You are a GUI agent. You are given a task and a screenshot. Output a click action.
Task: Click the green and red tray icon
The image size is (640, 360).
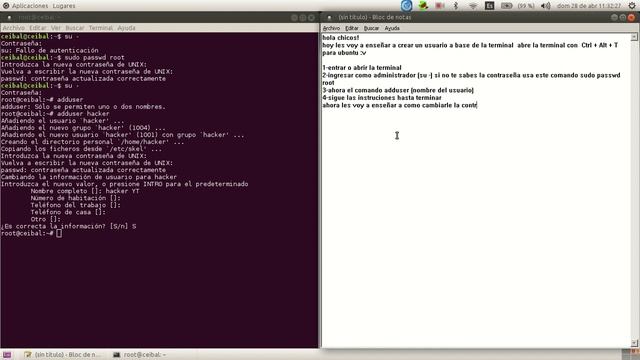tap(423, 6)
